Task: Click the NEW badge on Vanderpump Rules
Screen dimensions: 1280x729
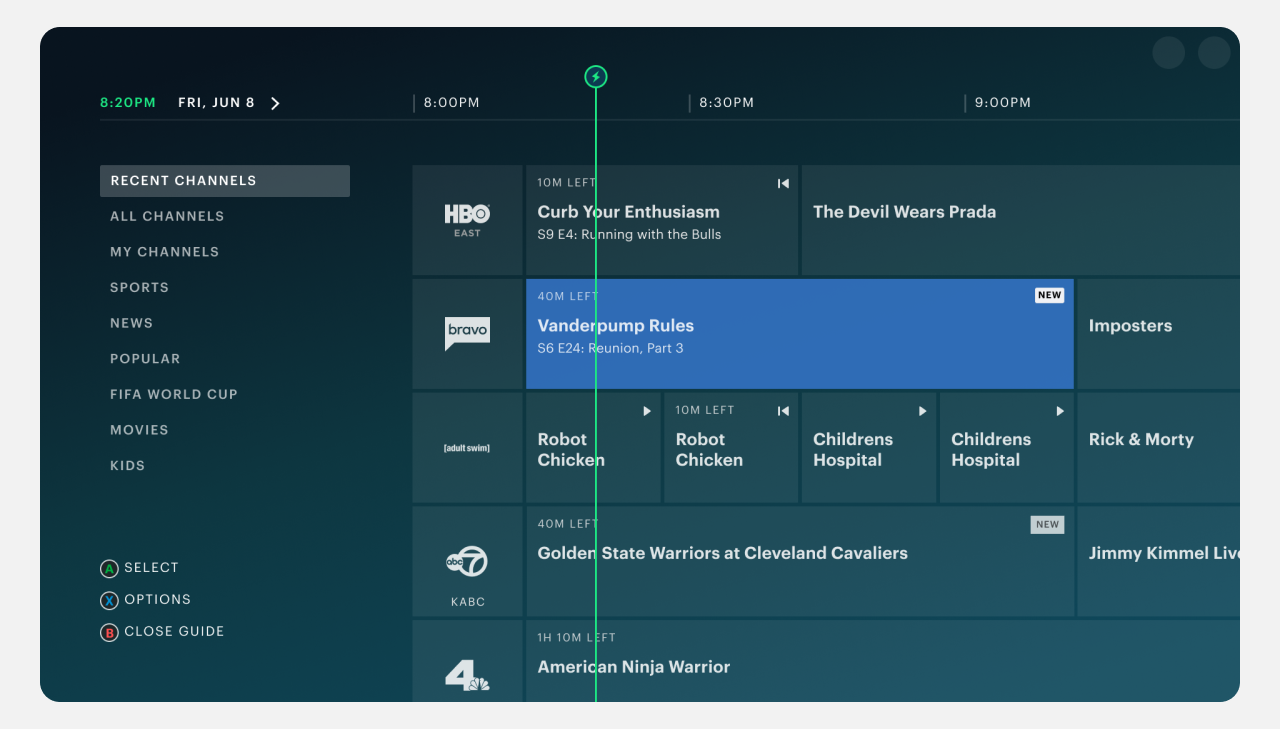Action: (1049, 296)
